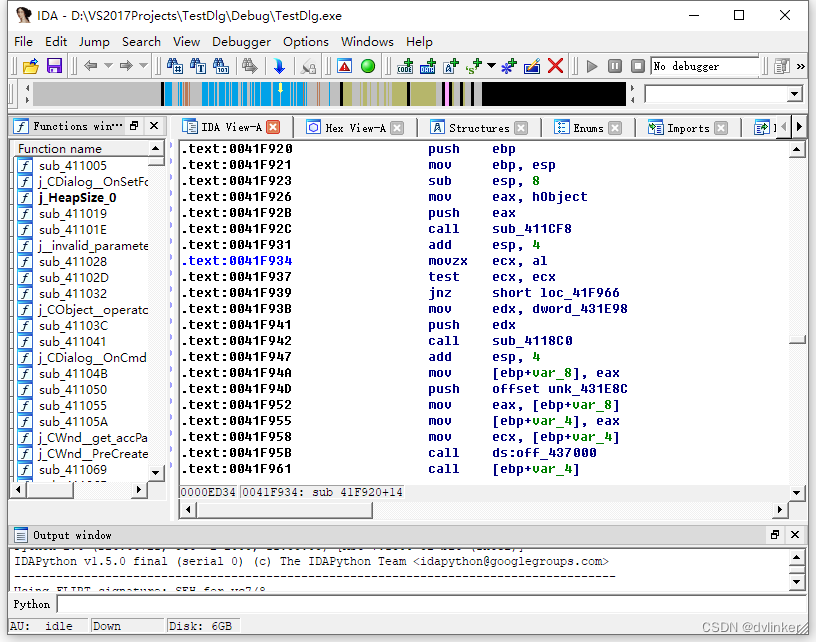Click the Jump forward arrow
Viewport: 816px width, 642px height.
pos(126,66)
